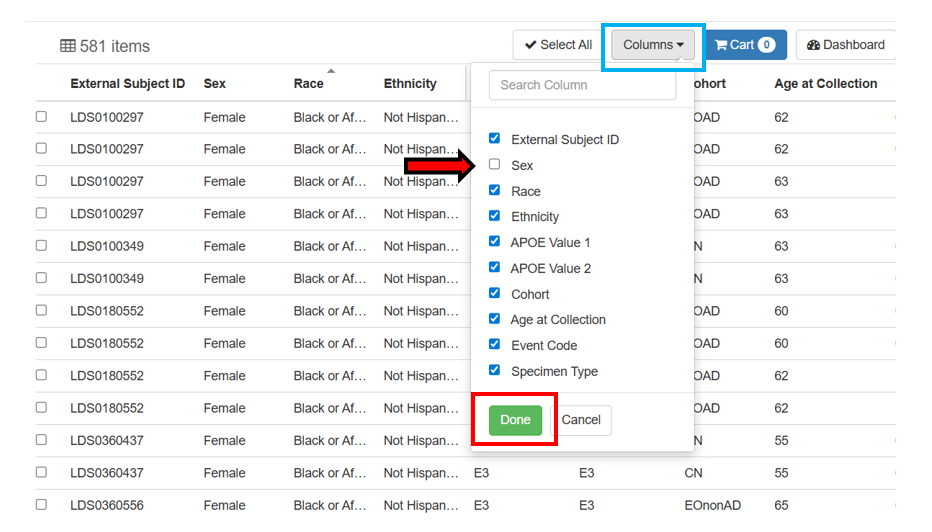This screenshot has height=532, width=932.
Task: Click the Search Column input field
Action: (582, 85)
